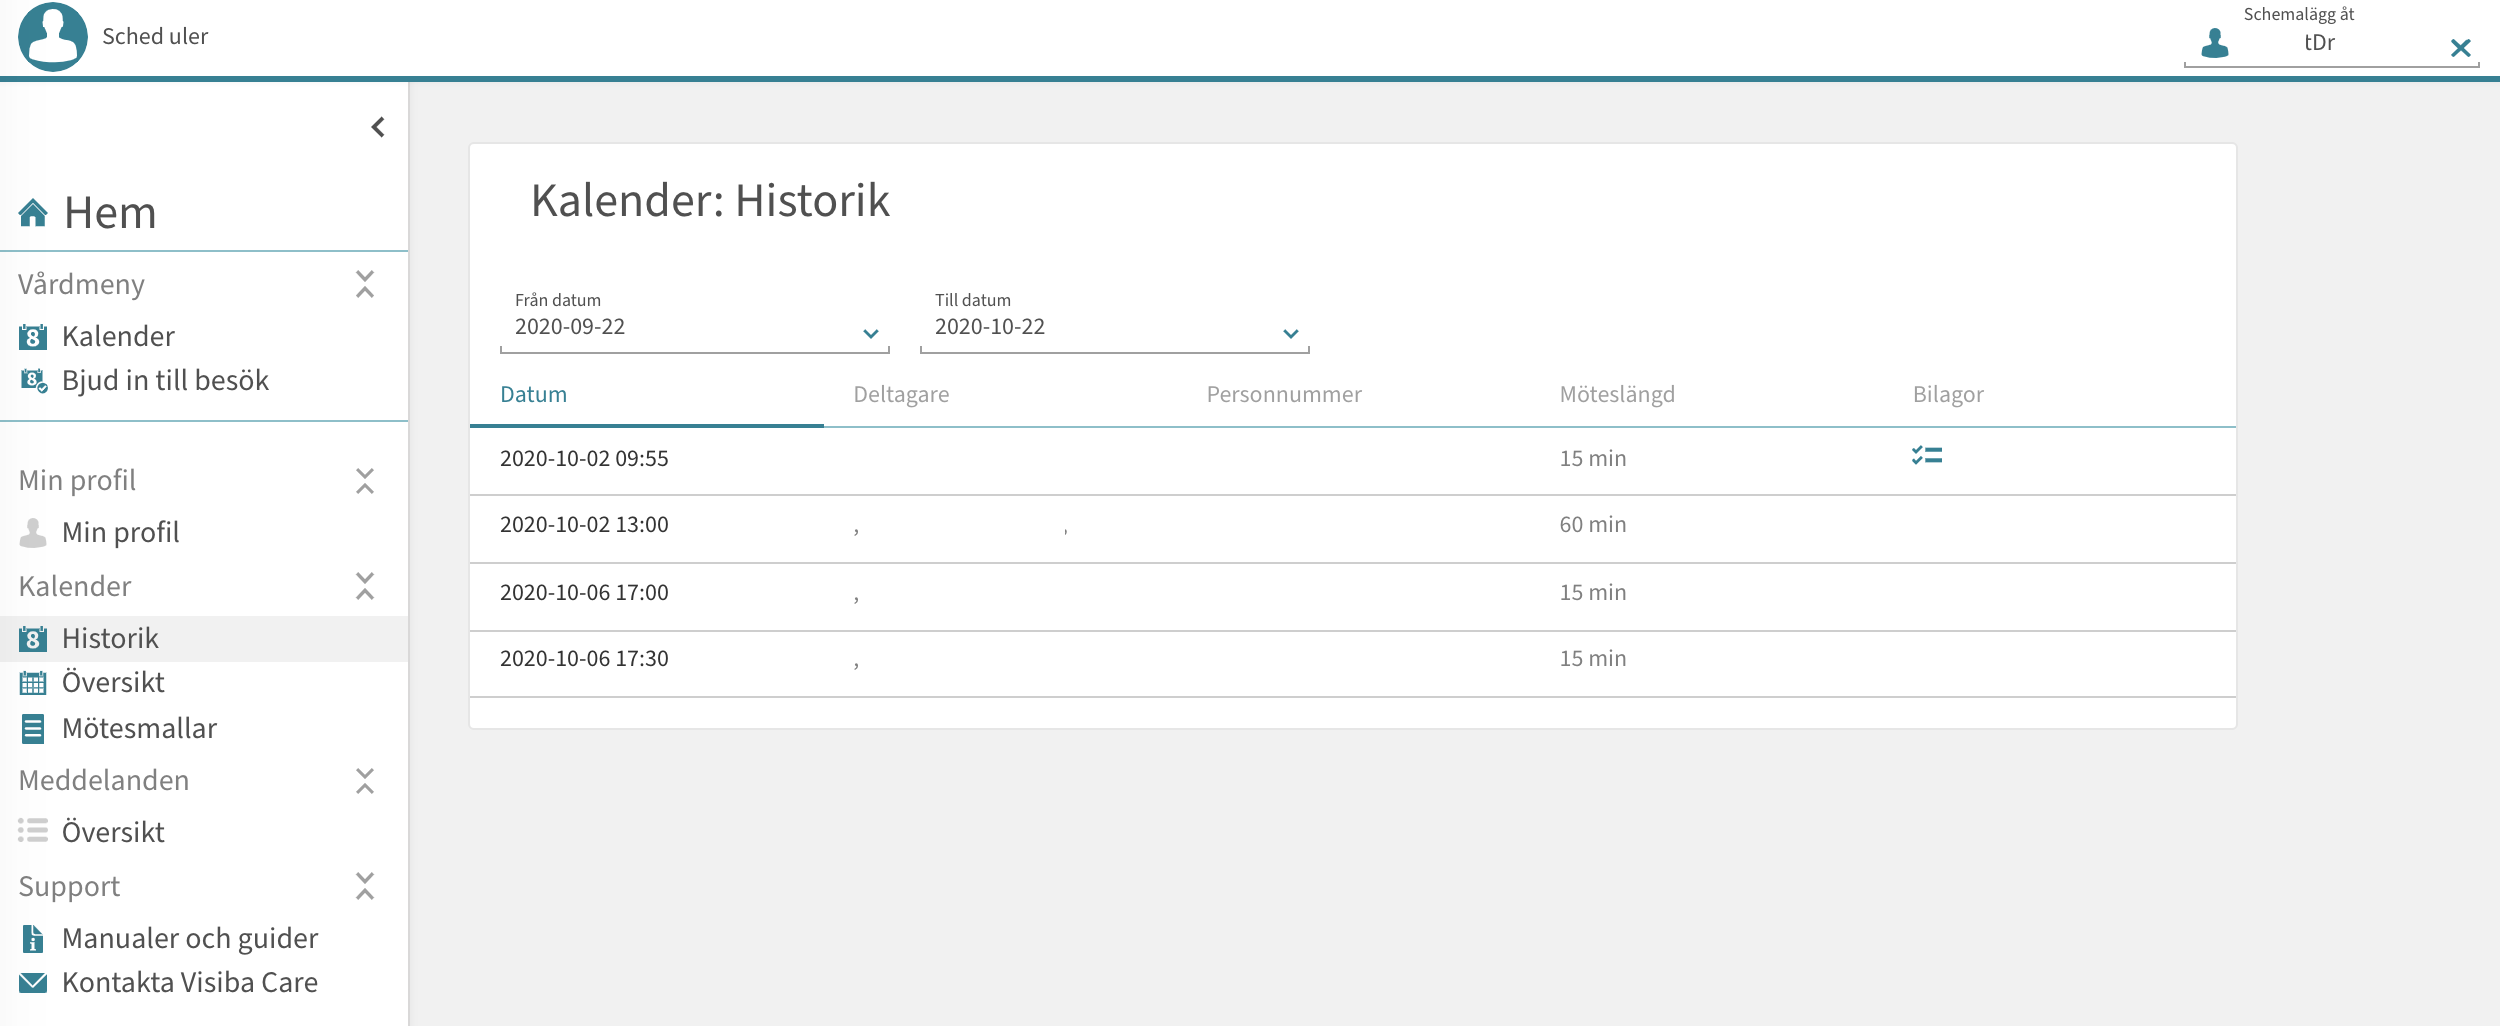Sort by the Möteslängd column
Viewport: 2500px width, 1026px height.
(x=1617, y=395)
